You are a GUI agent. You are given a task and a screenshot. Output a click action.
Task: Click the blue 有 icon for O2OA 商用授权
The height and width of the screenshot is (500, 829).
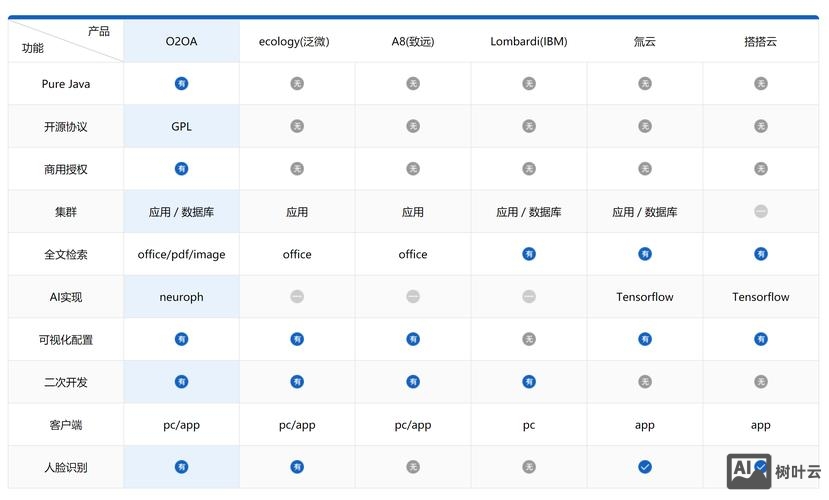click(181, 169)
